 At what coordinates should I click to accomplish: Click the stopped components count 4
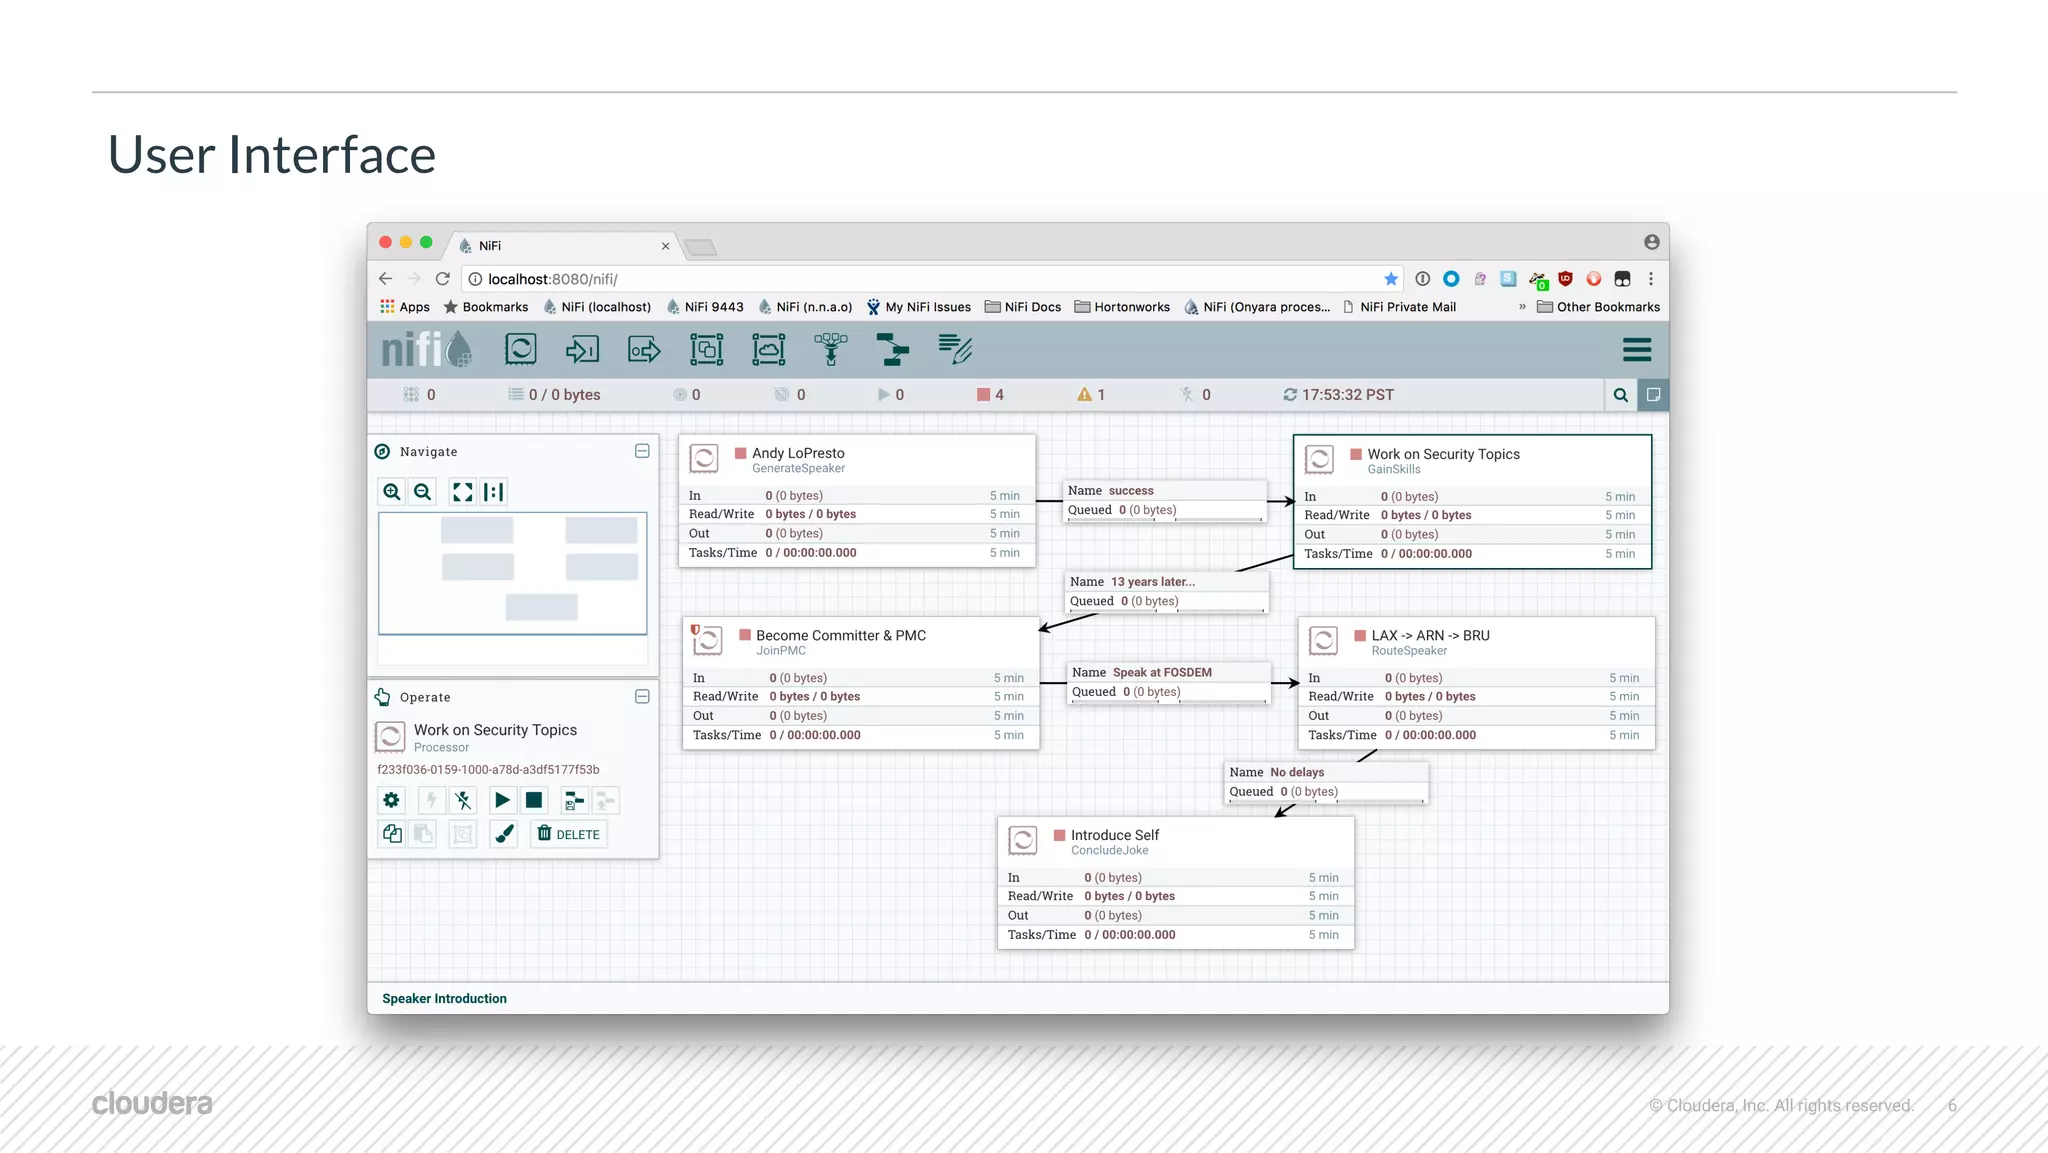coord(990,395)
